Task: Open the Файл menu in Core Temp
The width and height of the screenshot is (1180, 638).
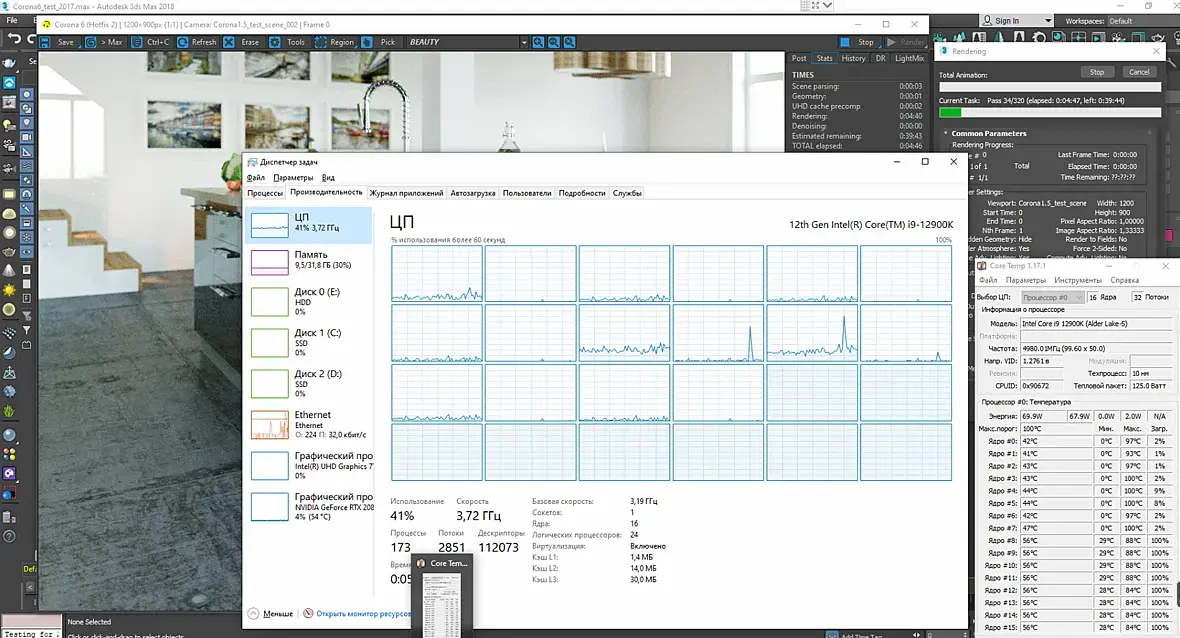Action: click(x=987, y=280)
